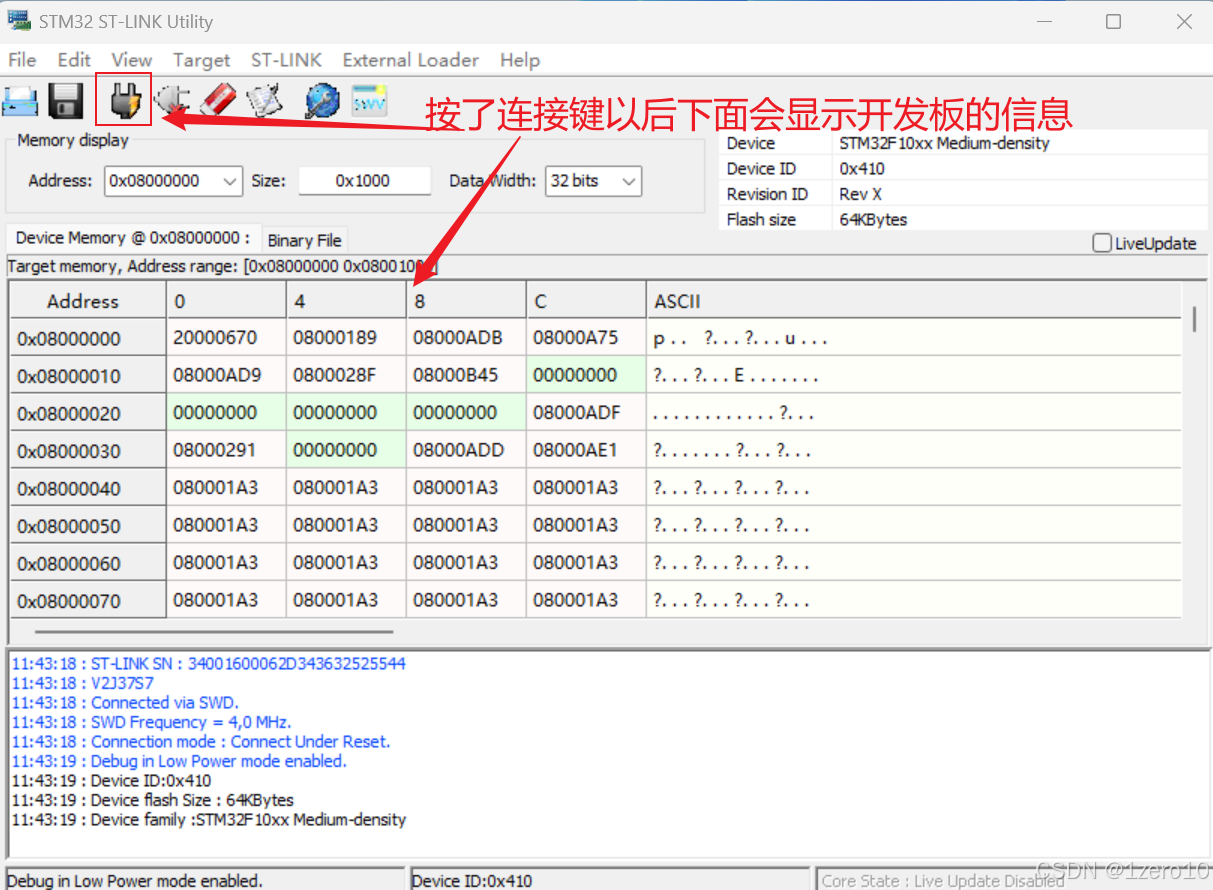This screenshot has height=890, width=1213.
Task: Select cell 08000A75
Action: [x=587, y=338]
